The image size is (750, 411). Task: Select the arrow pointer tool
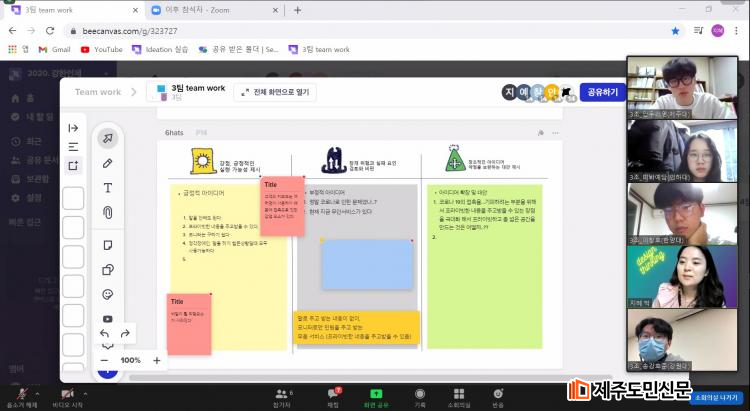tap(107, 138)
